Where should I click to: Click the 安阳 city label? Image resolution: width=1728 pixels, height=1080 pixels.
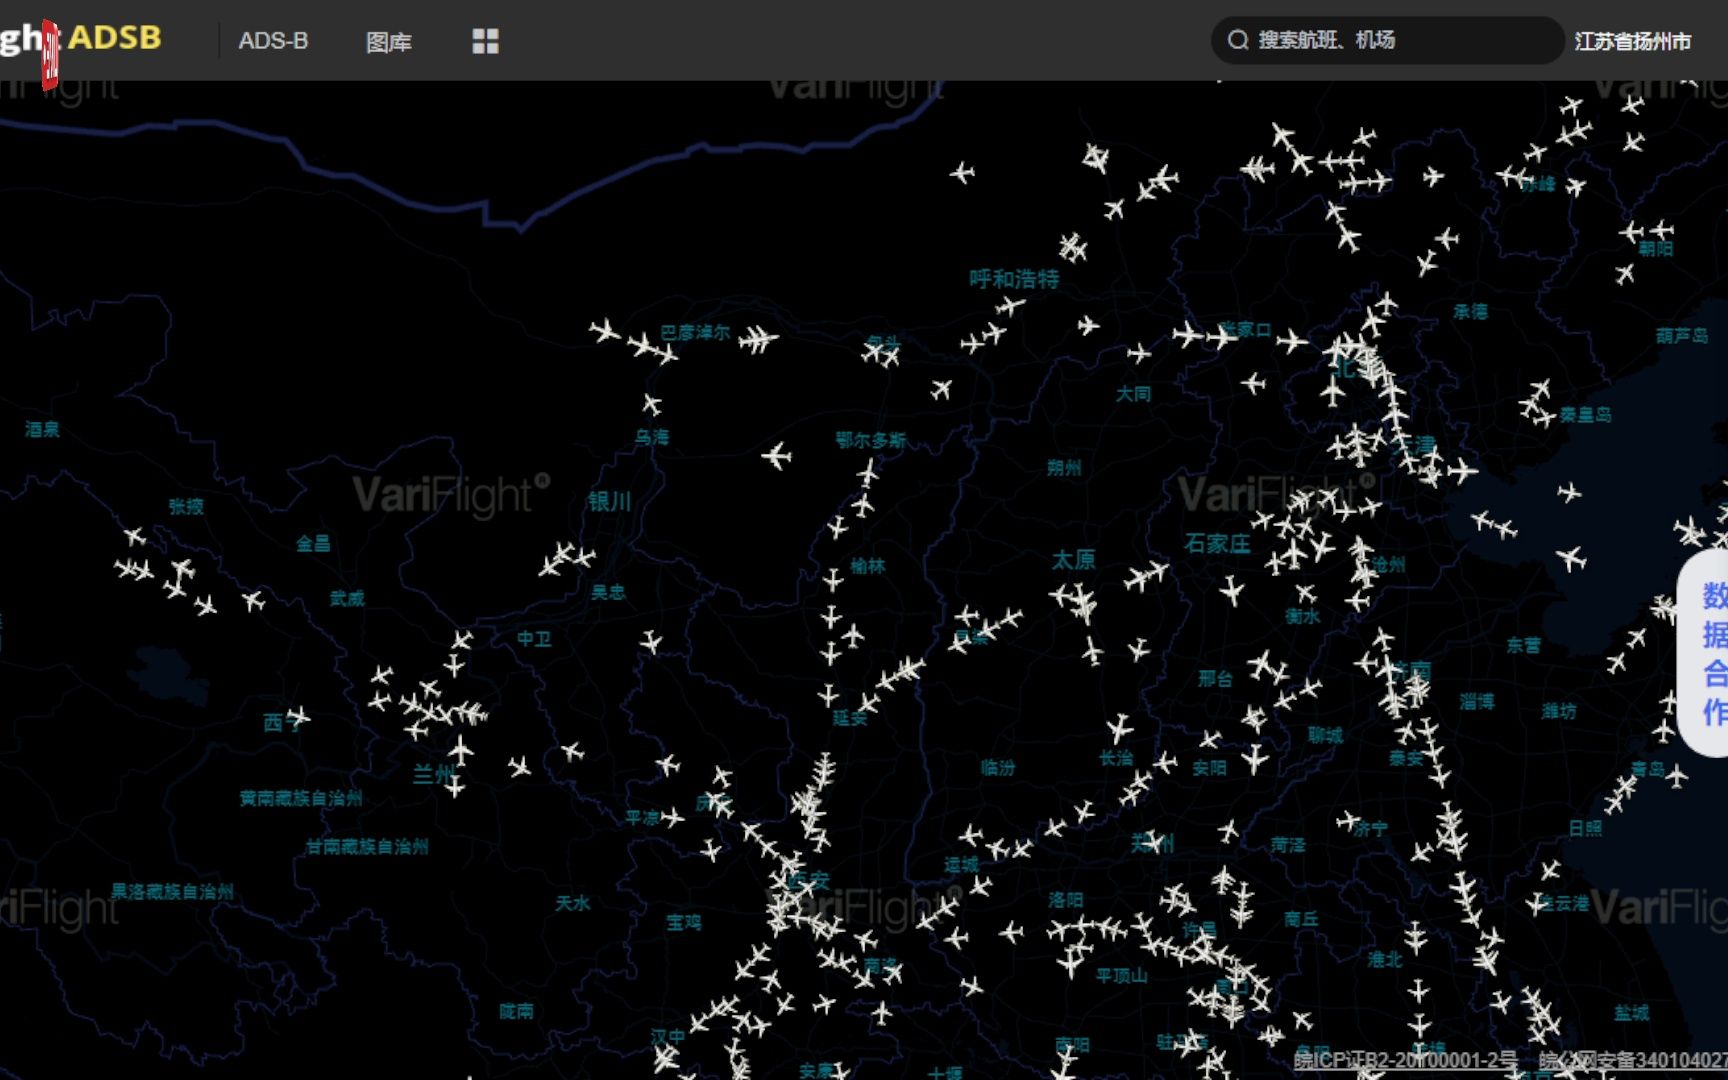click(x=1209, y=768)
